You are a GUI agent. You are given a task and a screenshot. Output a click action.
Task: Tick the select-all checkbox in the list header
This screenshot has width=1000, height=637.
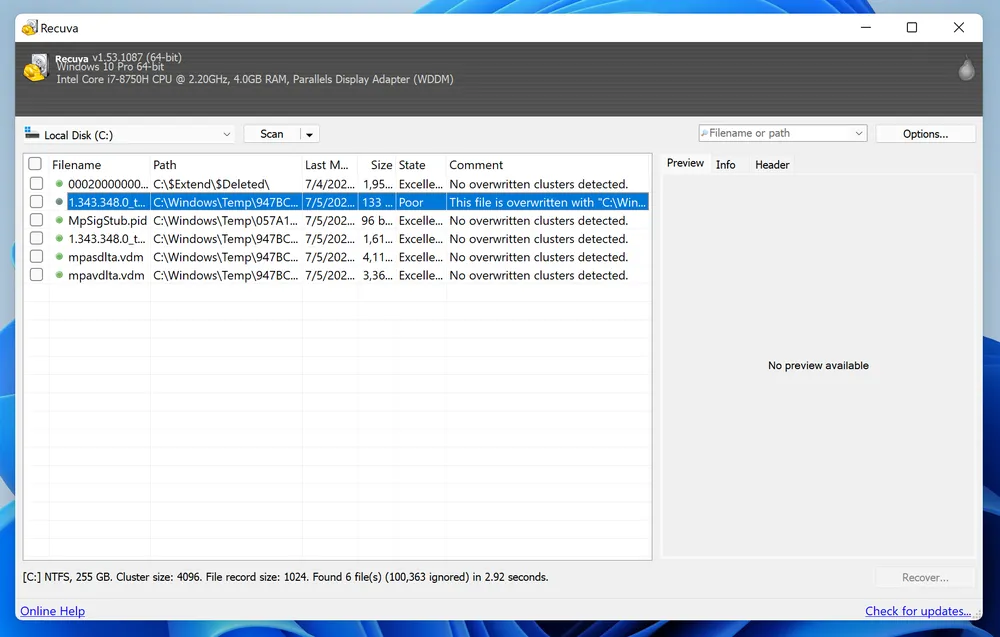point(36,165)
